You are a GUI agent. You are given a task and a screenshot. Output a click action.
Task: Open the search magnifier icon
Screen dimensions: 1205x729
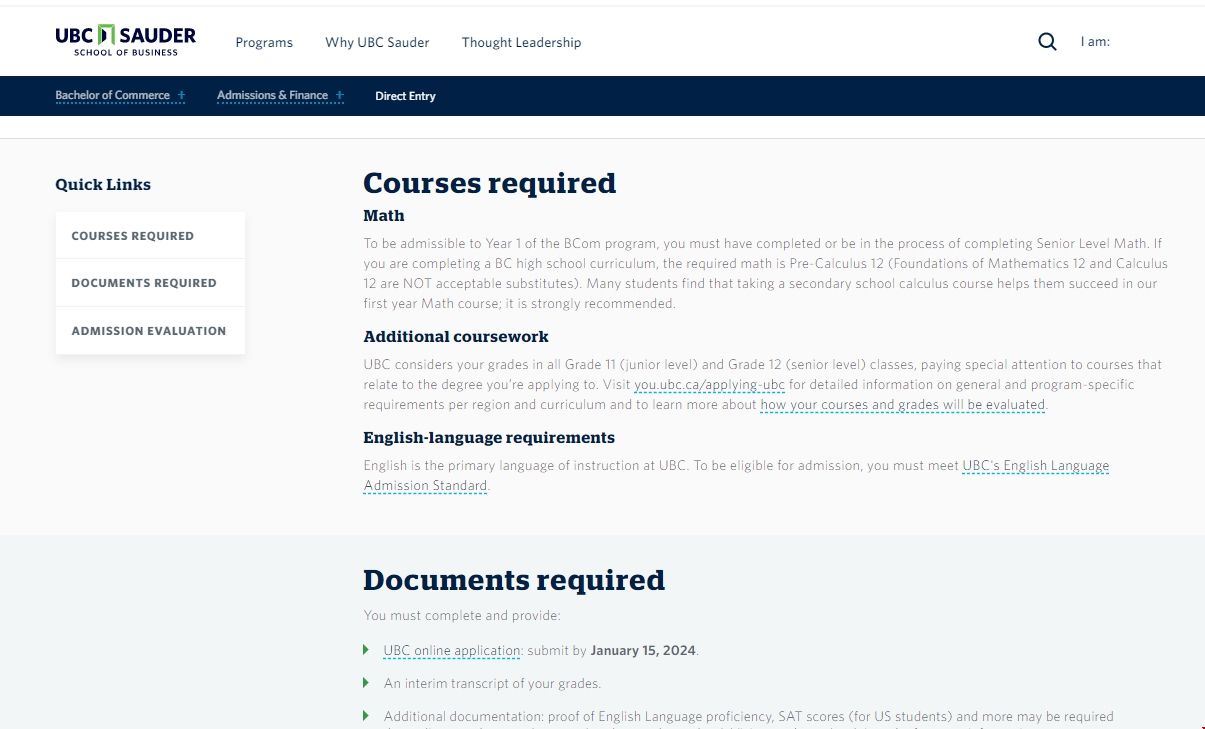click(x=1046, y=41)
